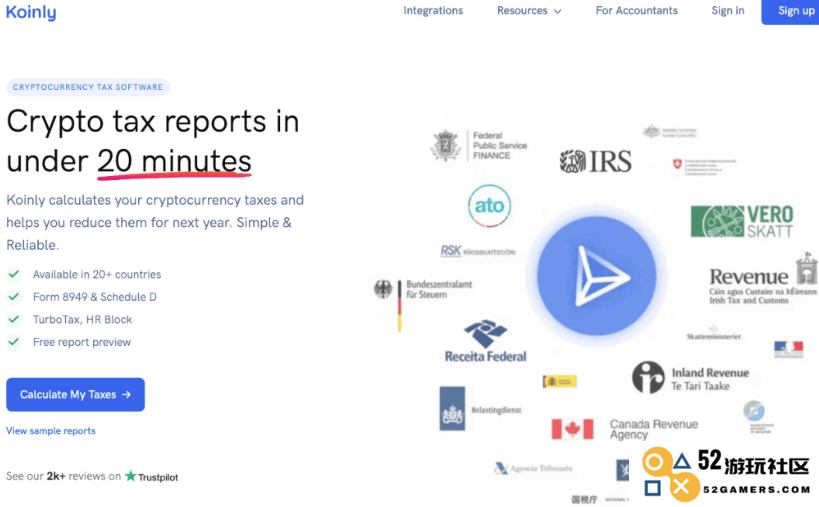The width and height of the screenshot is (819, 507).
Task: Click the Cryptocurrency Tax Software badge
Action: click(88, 87)
